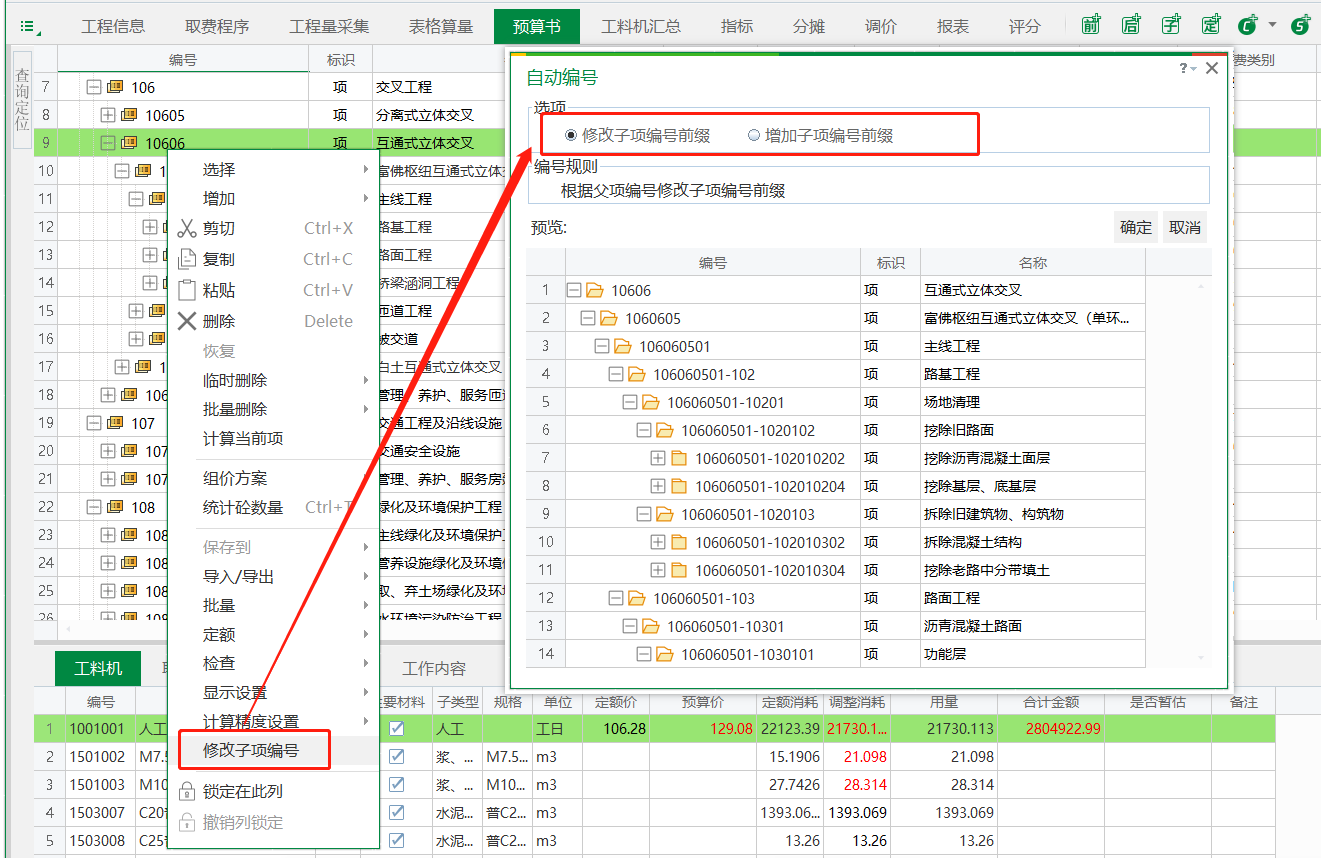Viewport: 1321px width, 858px height.
Task: Select preview cell 挖除沥青混凝土面层
Action: (x=1034, y=458)
